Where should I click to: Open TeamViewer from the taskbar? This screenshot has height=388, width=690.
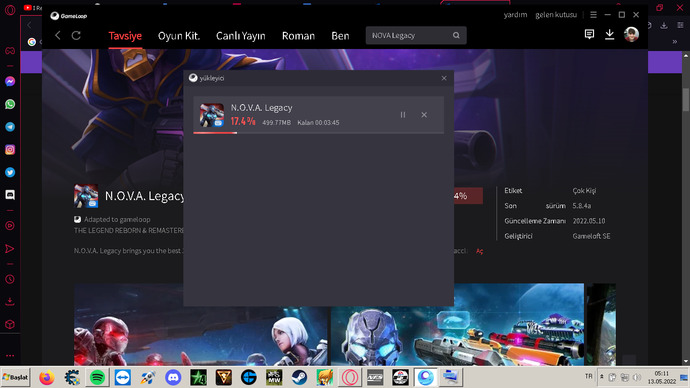tap(123, 377)
